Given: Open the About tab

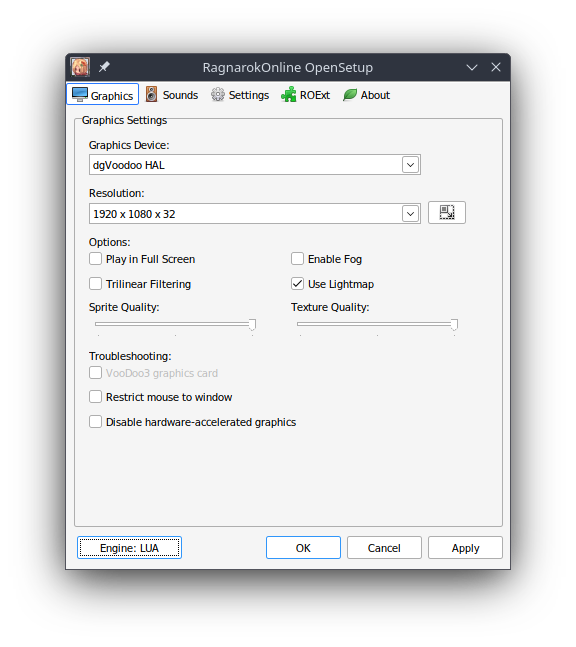Looking at the screenshot, I should (366, 95).
